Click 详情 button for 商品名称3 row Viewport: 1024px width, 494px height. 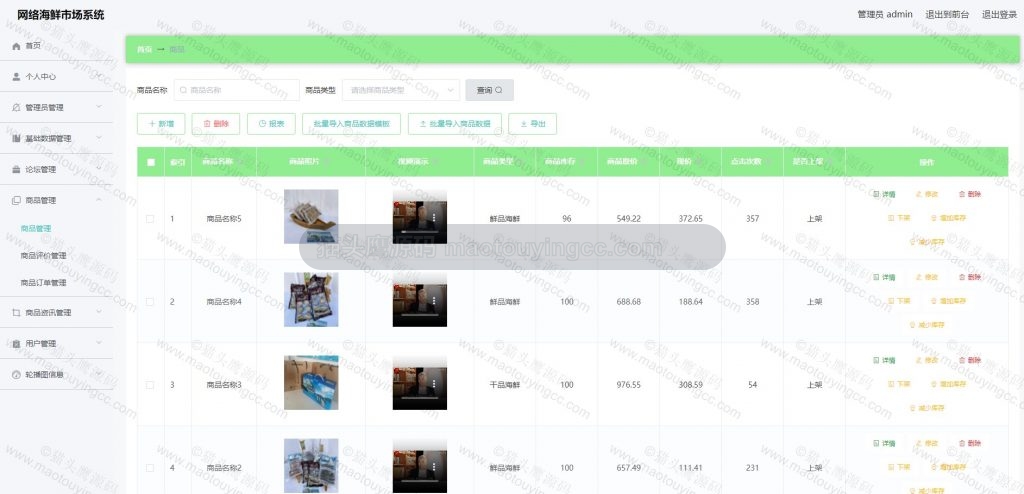click(x=884, y=360)
